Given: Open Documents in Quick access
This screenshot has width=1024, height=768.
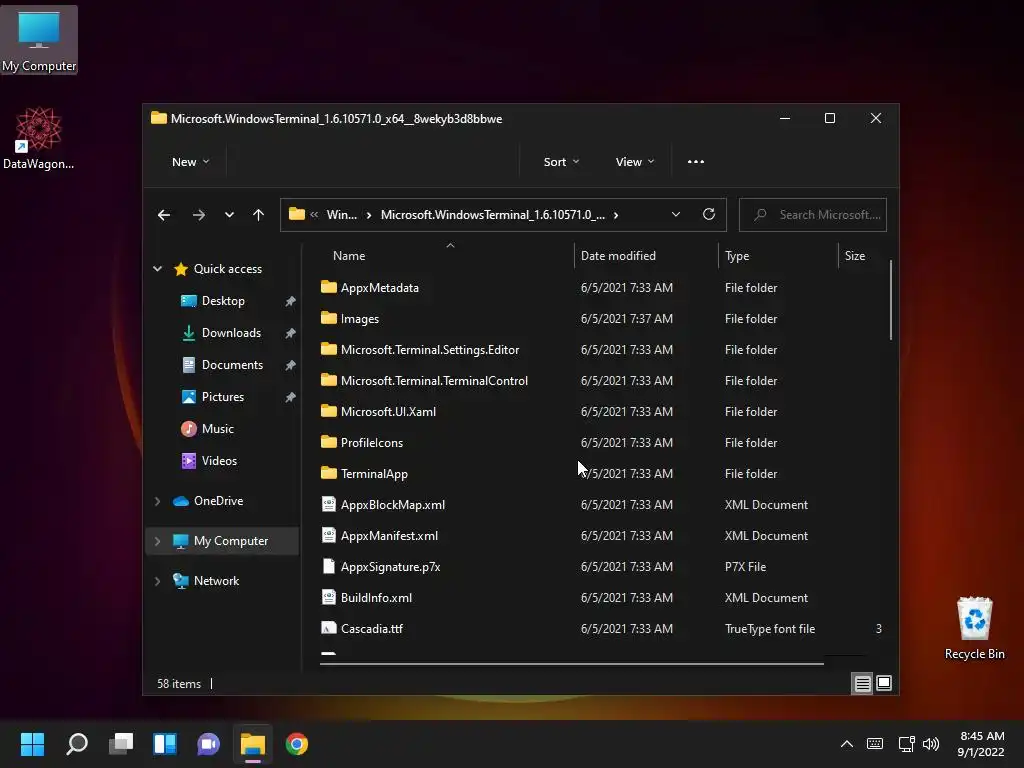Looking at the screenshot, I should 232,364.
